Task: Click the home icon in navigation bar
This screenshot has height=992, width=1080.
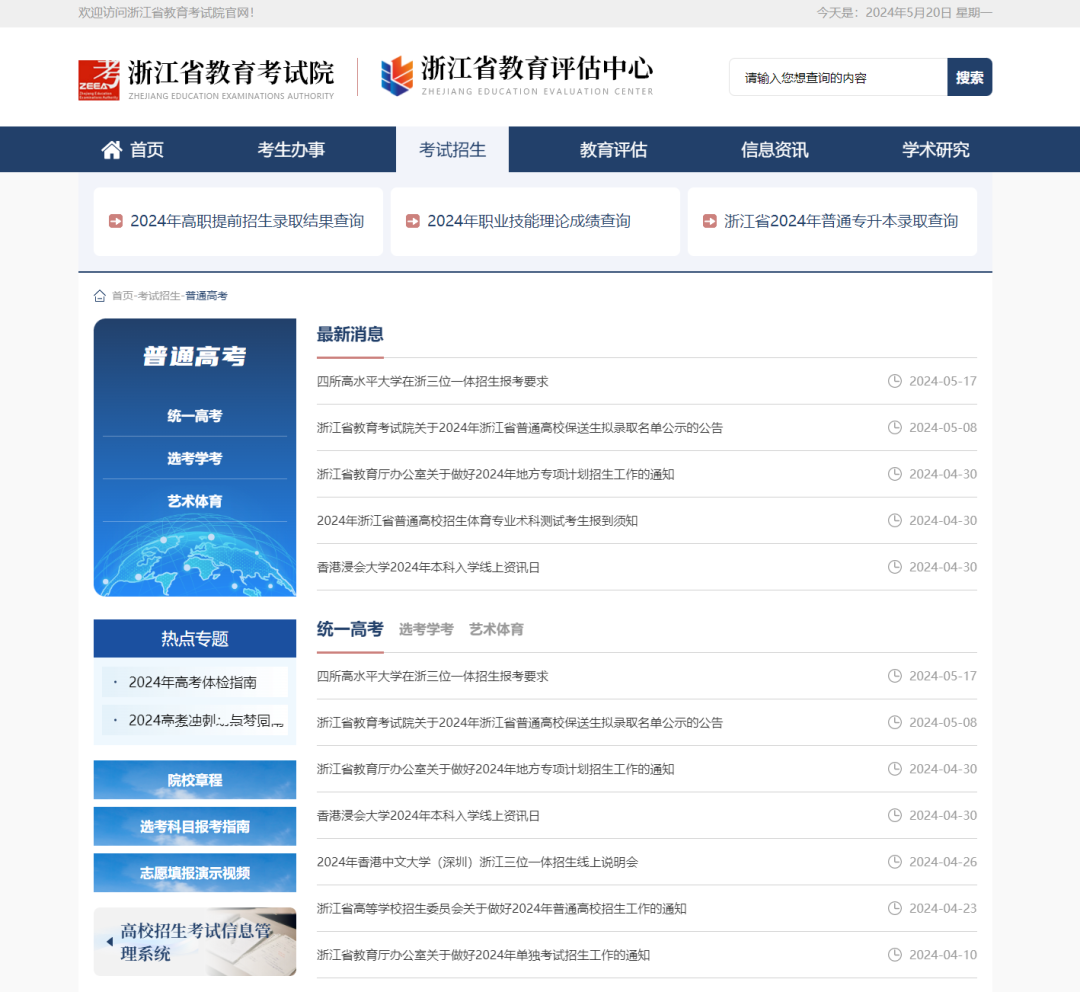Action: [111, 150]
